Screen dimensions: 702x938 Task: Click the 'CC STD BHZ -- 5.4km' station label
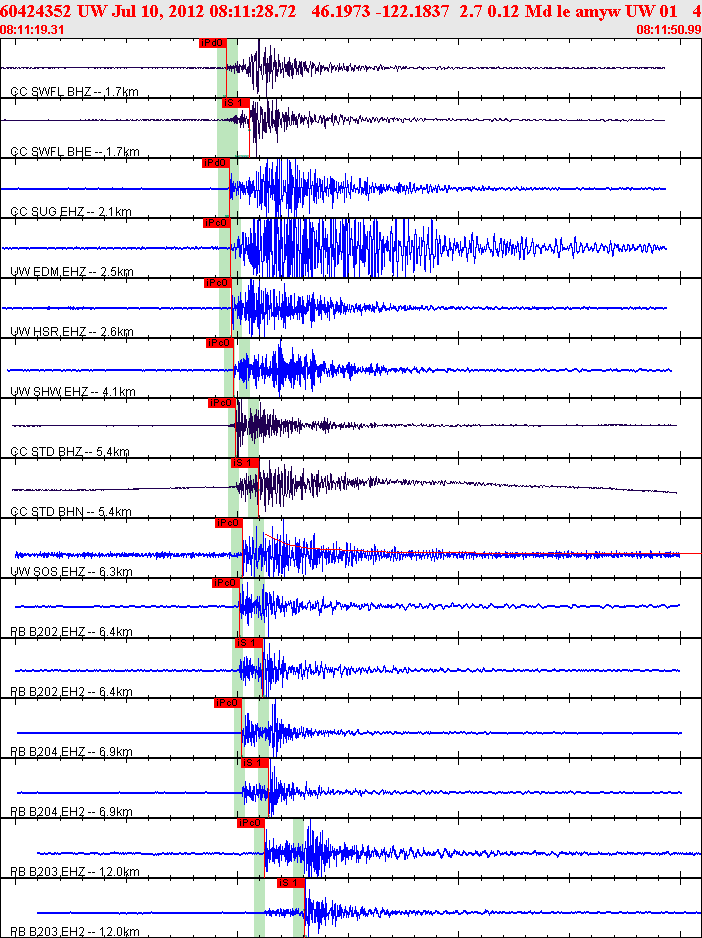point(70,452)
